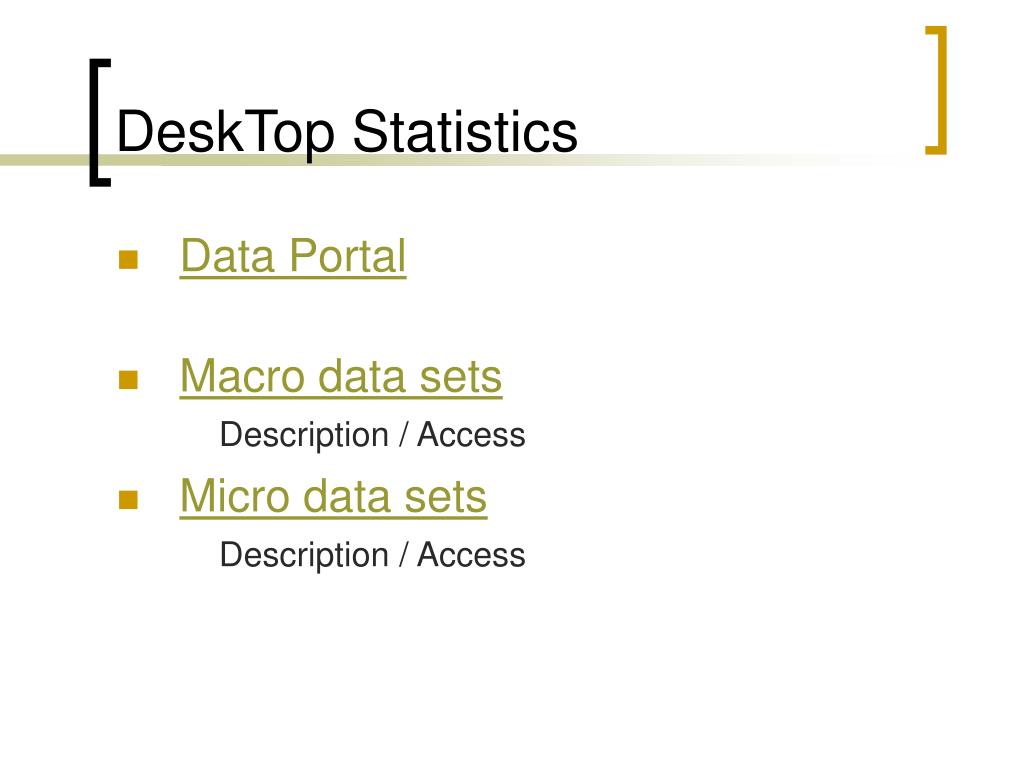Open the Data Portal hyperlink
Viewport: 1024px width, 768px height.
coord(293,256)
